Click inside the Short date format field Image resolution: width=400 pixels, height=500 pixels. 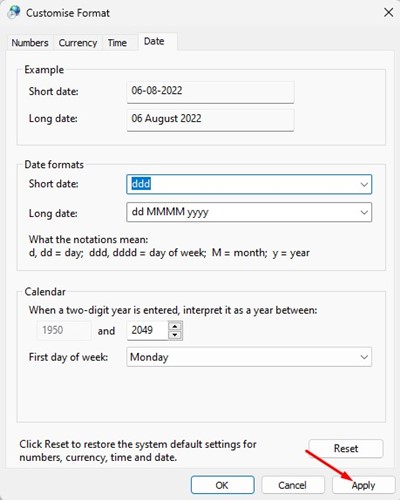pos(242,184)
